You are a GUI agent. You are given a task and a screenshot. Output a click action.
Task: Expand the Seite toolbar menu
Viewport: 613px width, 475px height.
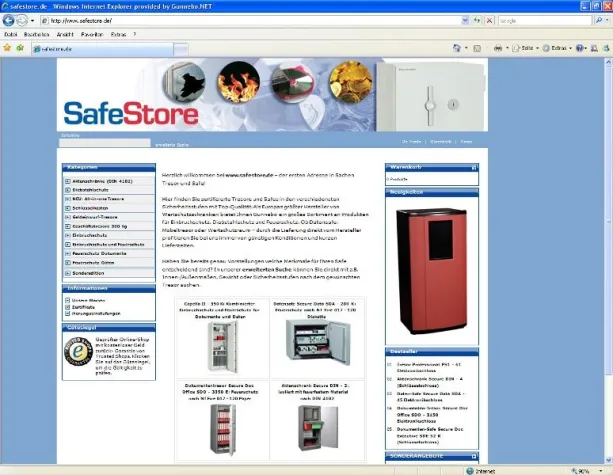pos(528,47)
